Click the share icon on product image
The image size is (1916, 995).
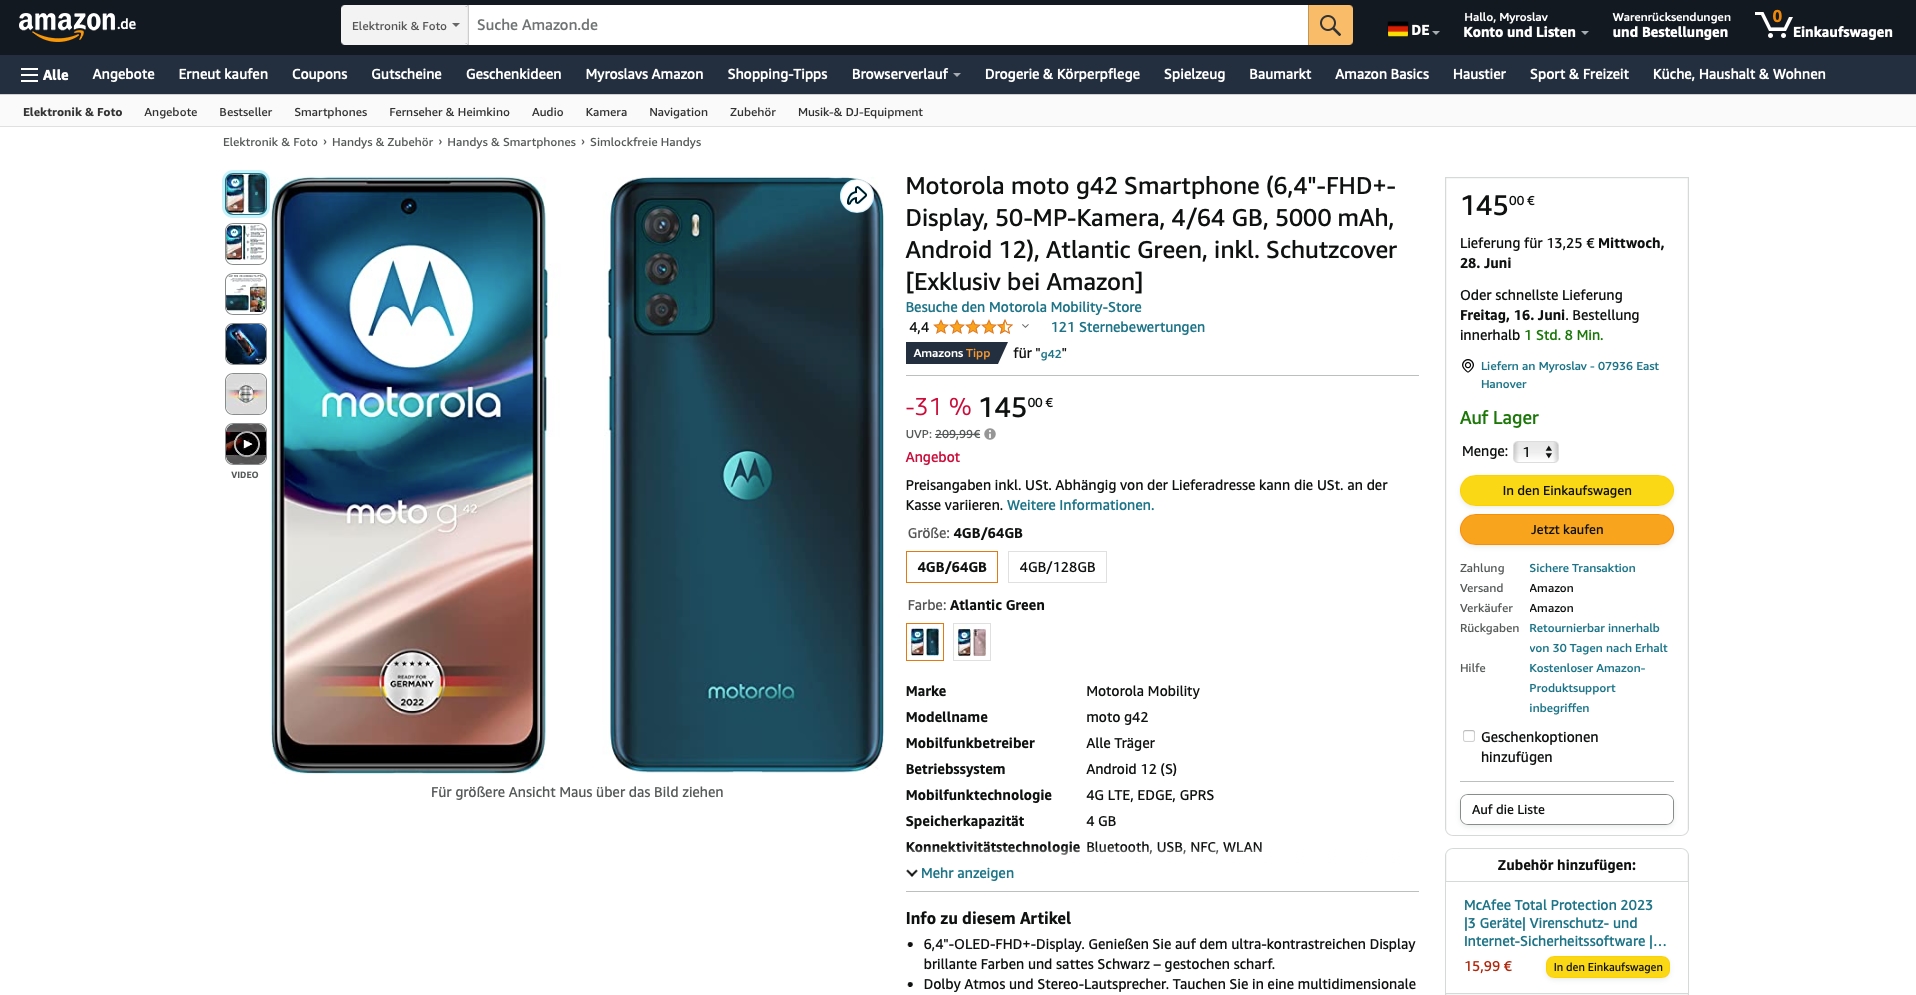click(x=857, y=196)
